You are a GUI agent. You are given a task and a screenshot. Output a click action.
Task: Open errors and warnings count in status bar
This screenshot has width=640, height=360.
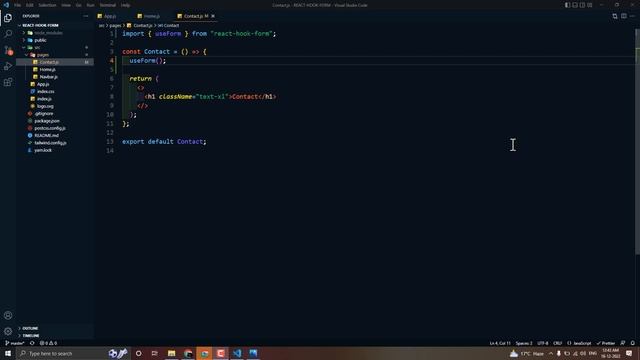(x=48, y=343)
